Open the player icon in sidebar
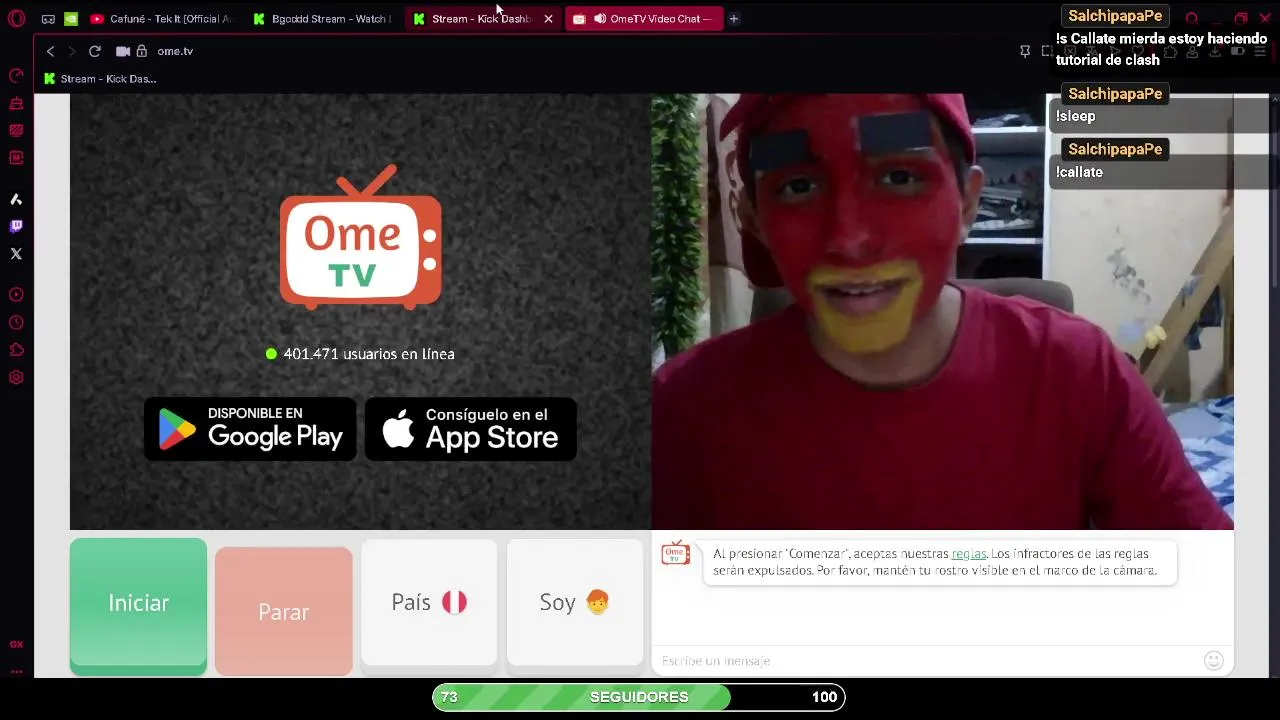The width and height of the screenshot is (1280, 720). pyautogui.click(x=16, y=295)
